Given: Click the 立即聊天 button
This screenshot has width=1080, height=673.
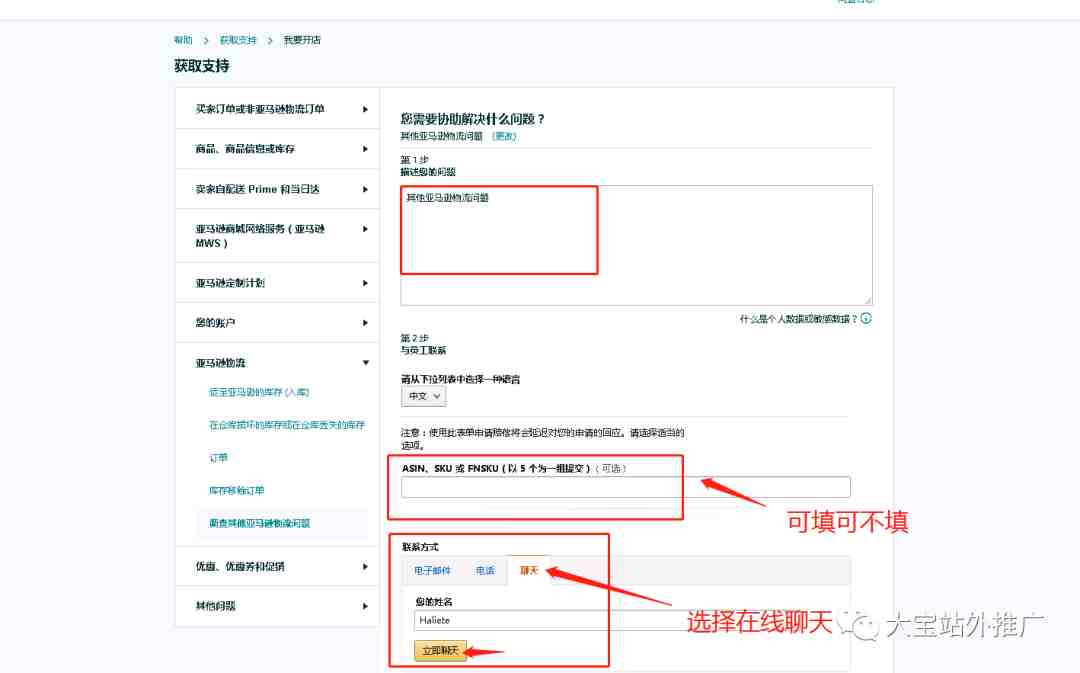Looking at the screenshot, I should (x=440, y=650).
